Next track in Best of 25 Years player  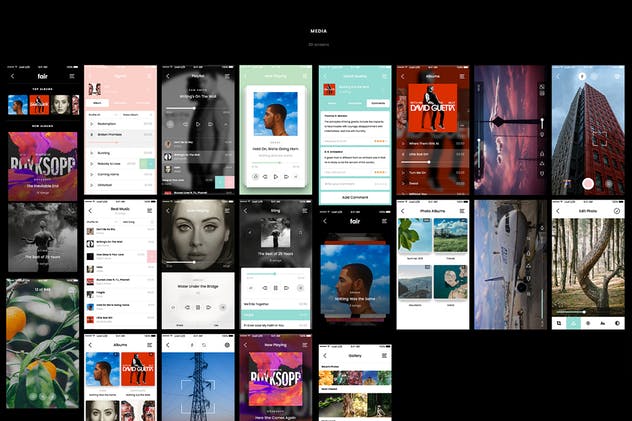tap(286, 288)
